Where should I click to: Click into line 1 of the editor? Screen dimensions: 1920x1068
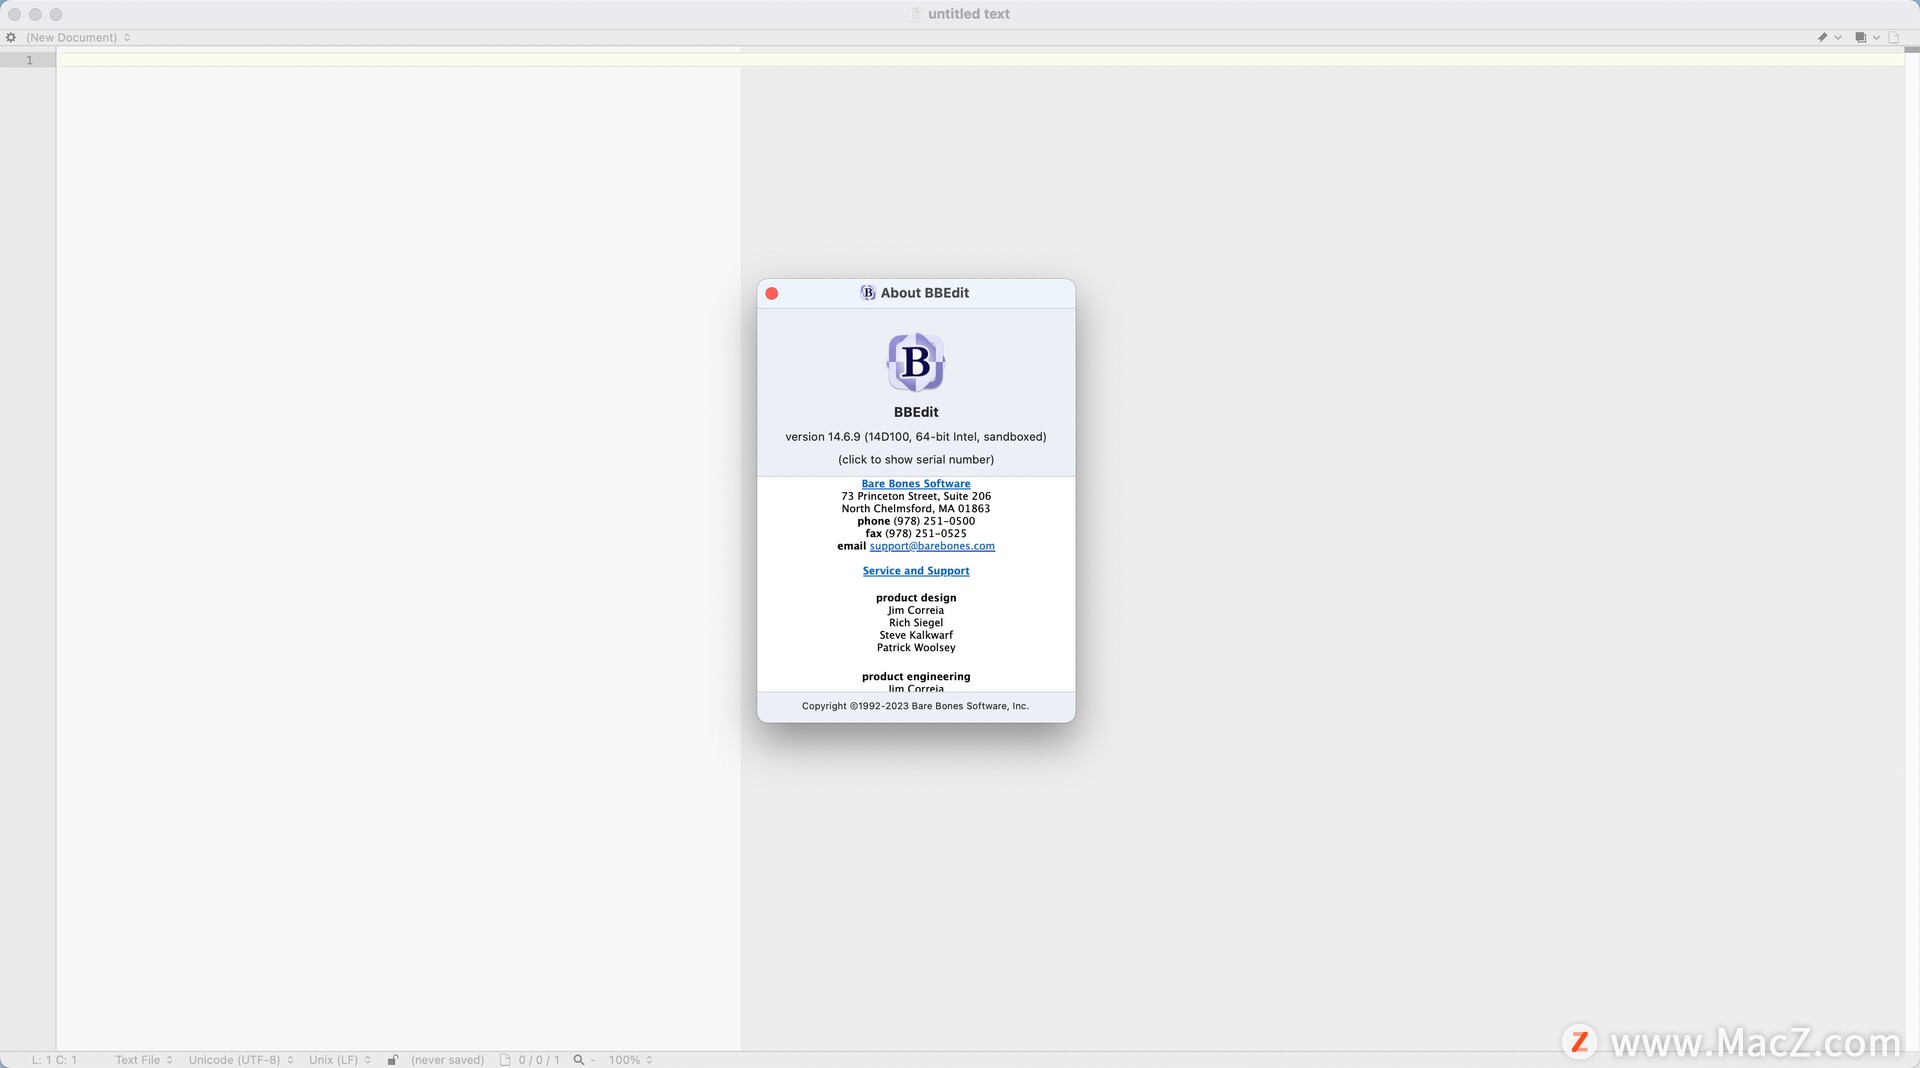click(980, 60)
